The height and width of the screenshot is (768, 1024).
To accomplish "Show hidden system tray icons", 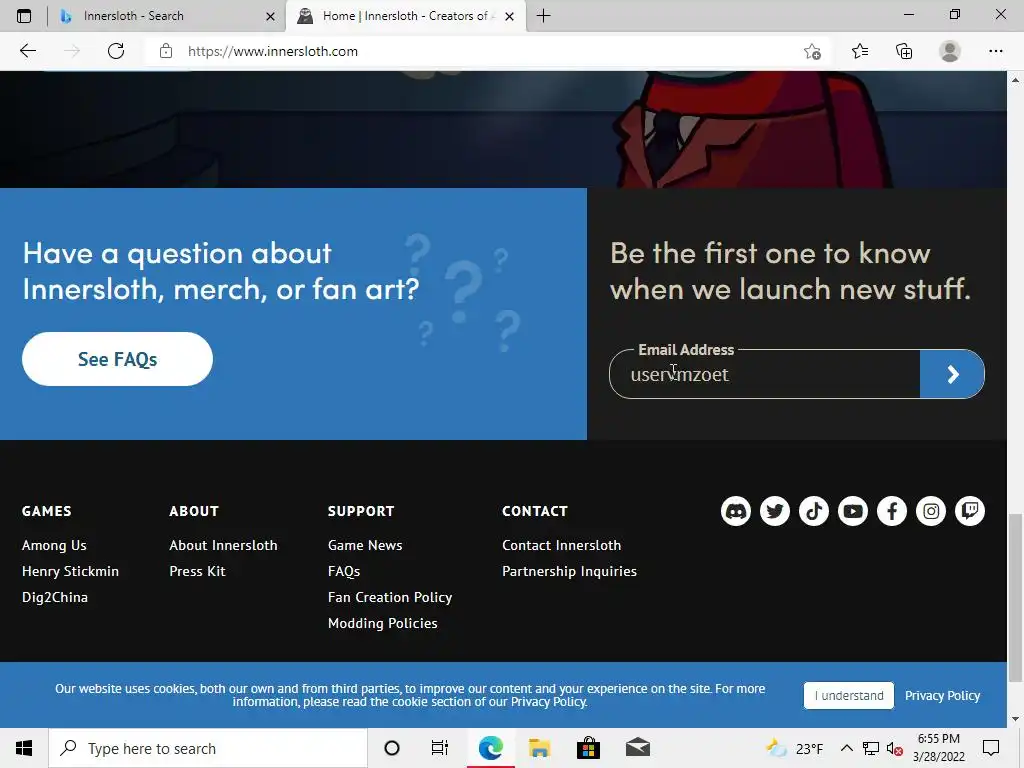I will tap(846, 748).
